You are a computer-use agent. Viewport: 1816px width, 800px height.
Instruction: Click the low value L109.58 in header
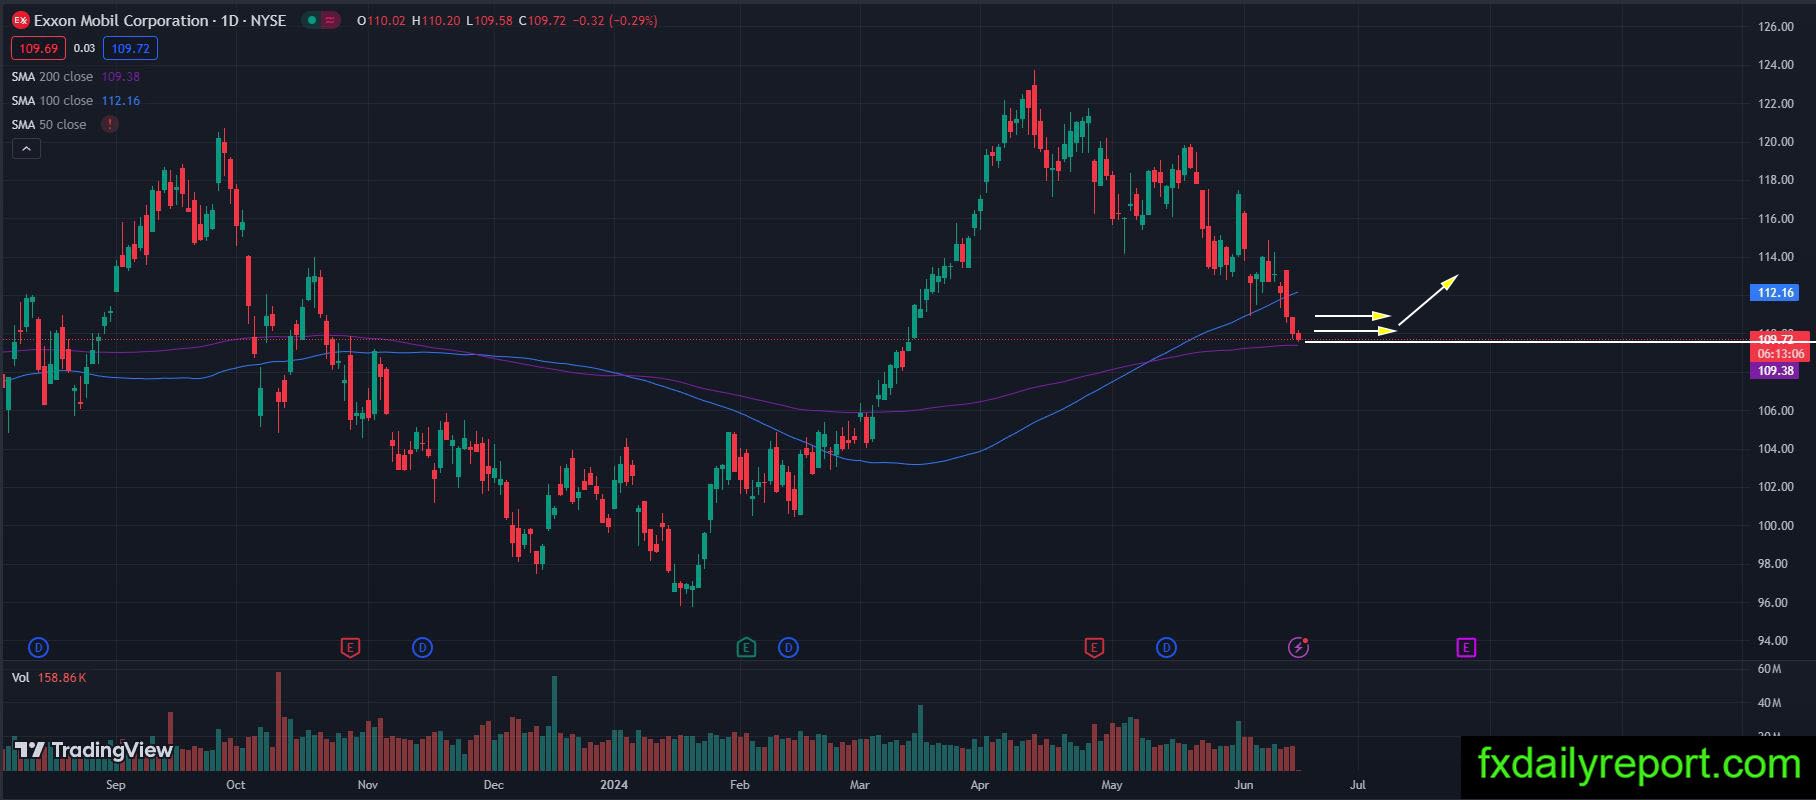pyautogui.click(x=490, y=20)
